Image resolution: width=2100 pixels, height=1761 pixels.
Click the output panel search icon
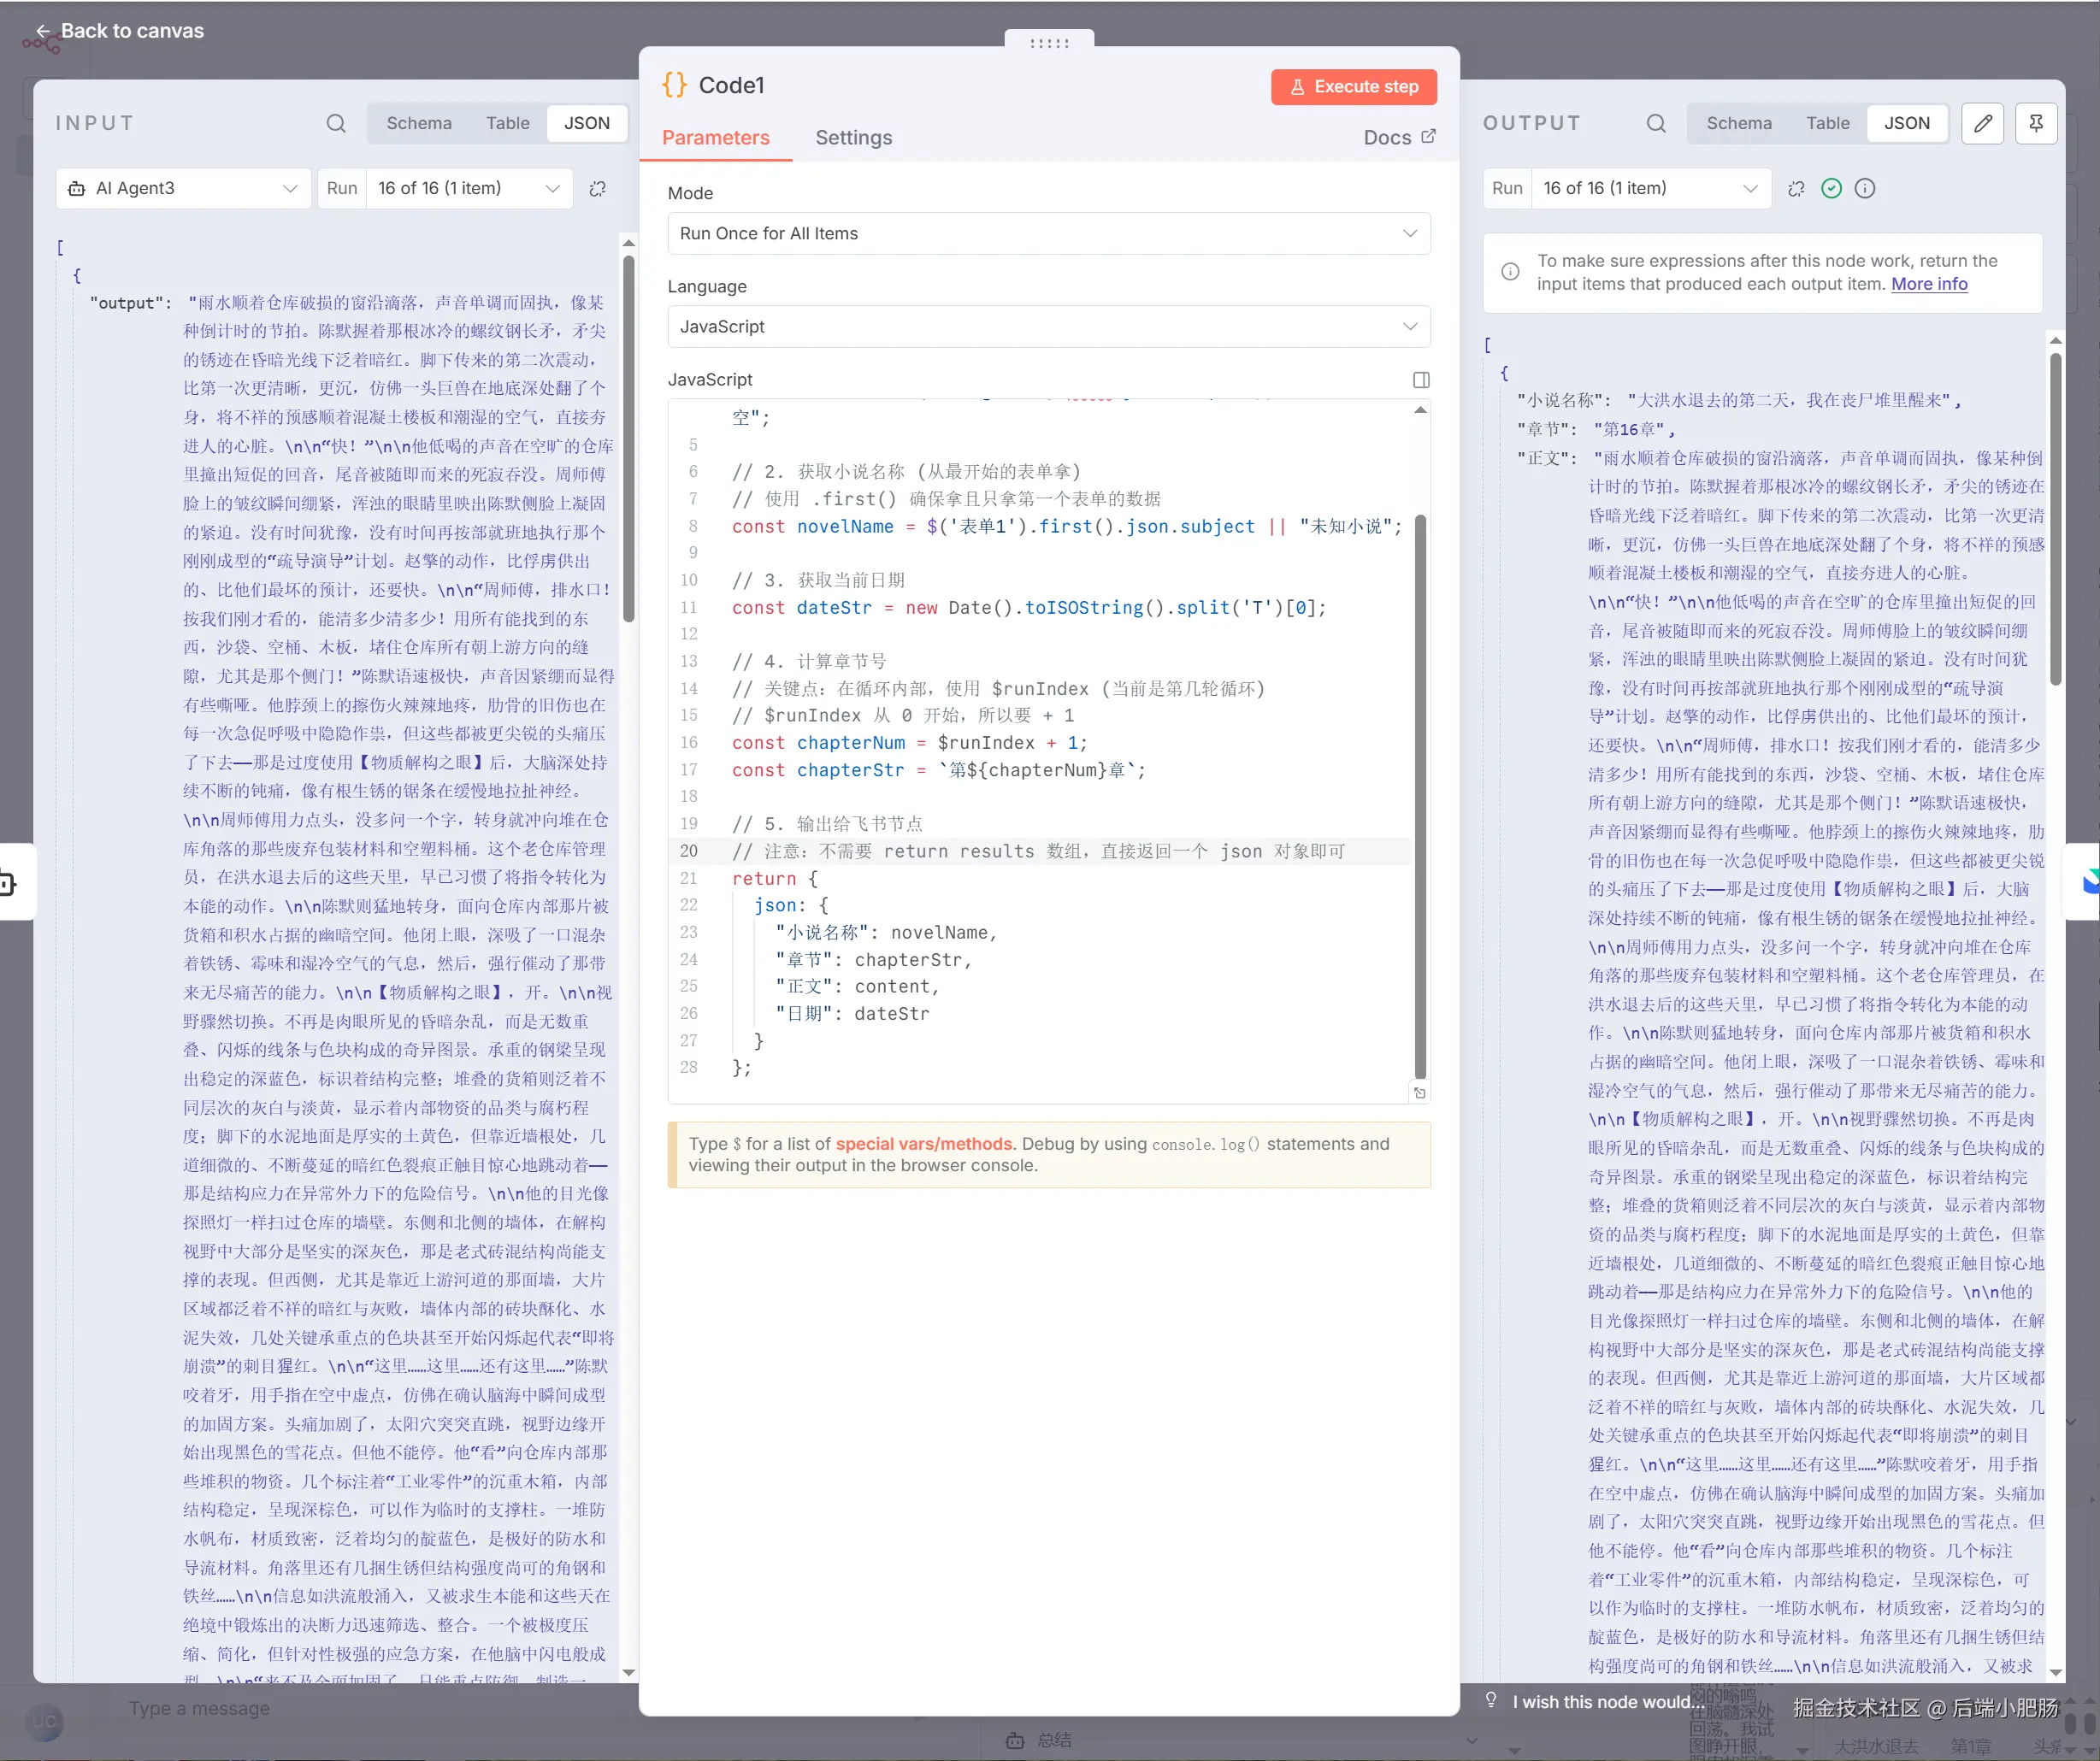click(x=1656, y=123)
